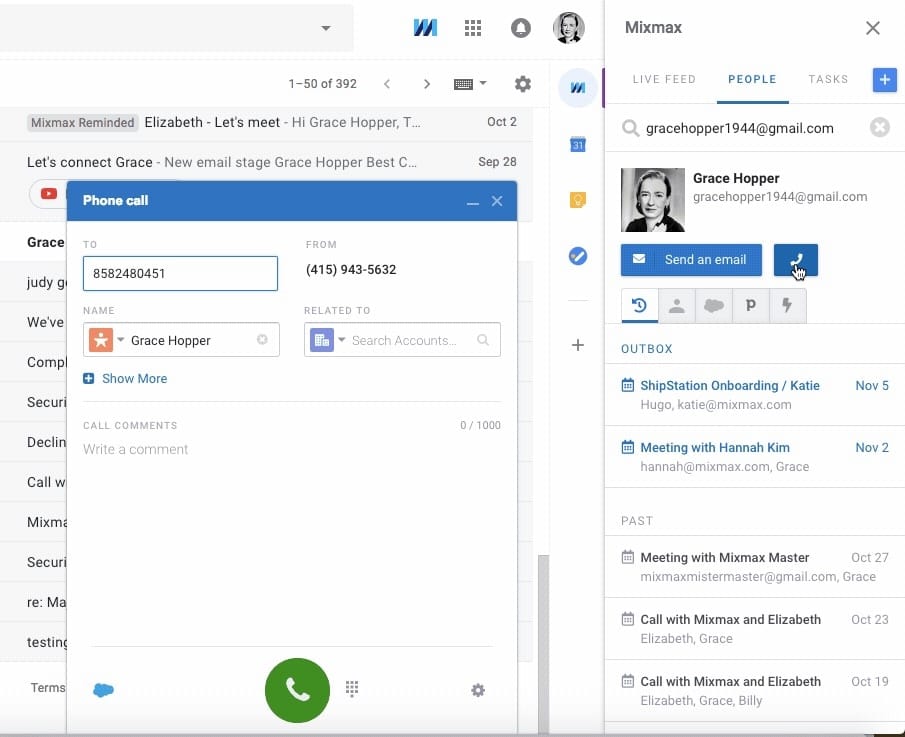Open the Mixmax logo menu in header
The width and height of the screenshot is (905, 737).
tap(425, 27)
